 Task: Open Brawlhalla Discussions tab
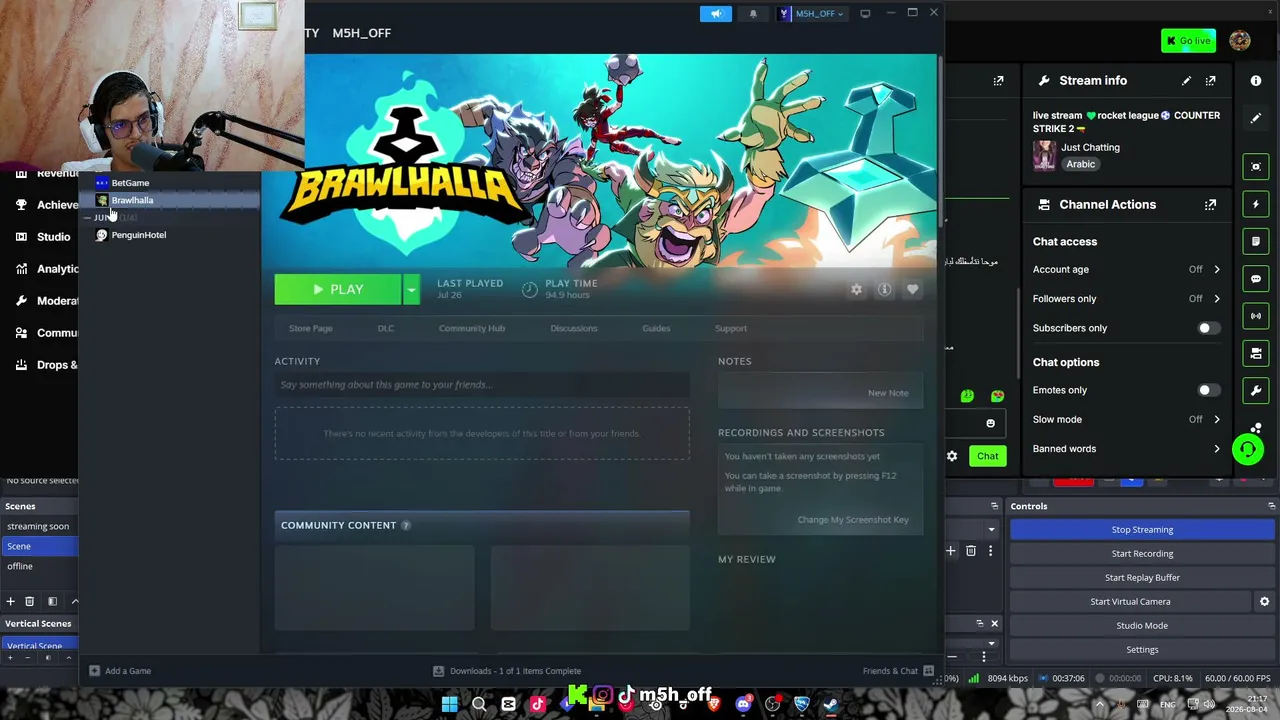point(573,328)
